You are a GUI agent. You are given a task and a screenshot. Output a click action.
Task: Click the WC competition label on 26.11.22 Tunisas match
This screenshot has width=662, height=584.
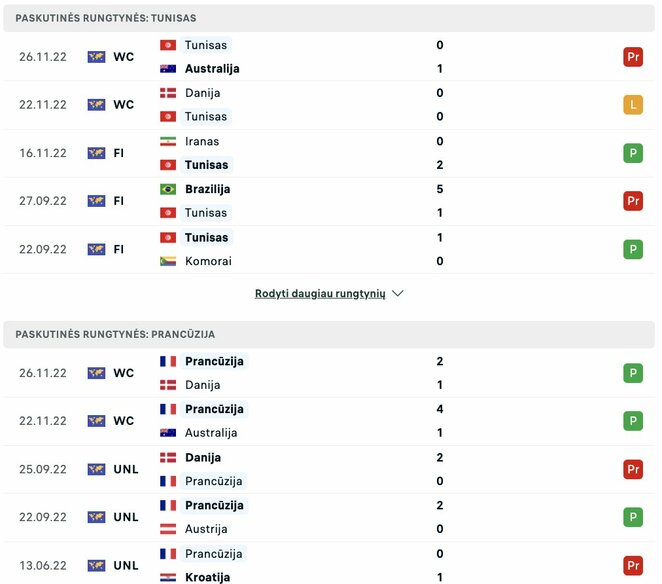point(123,57)
